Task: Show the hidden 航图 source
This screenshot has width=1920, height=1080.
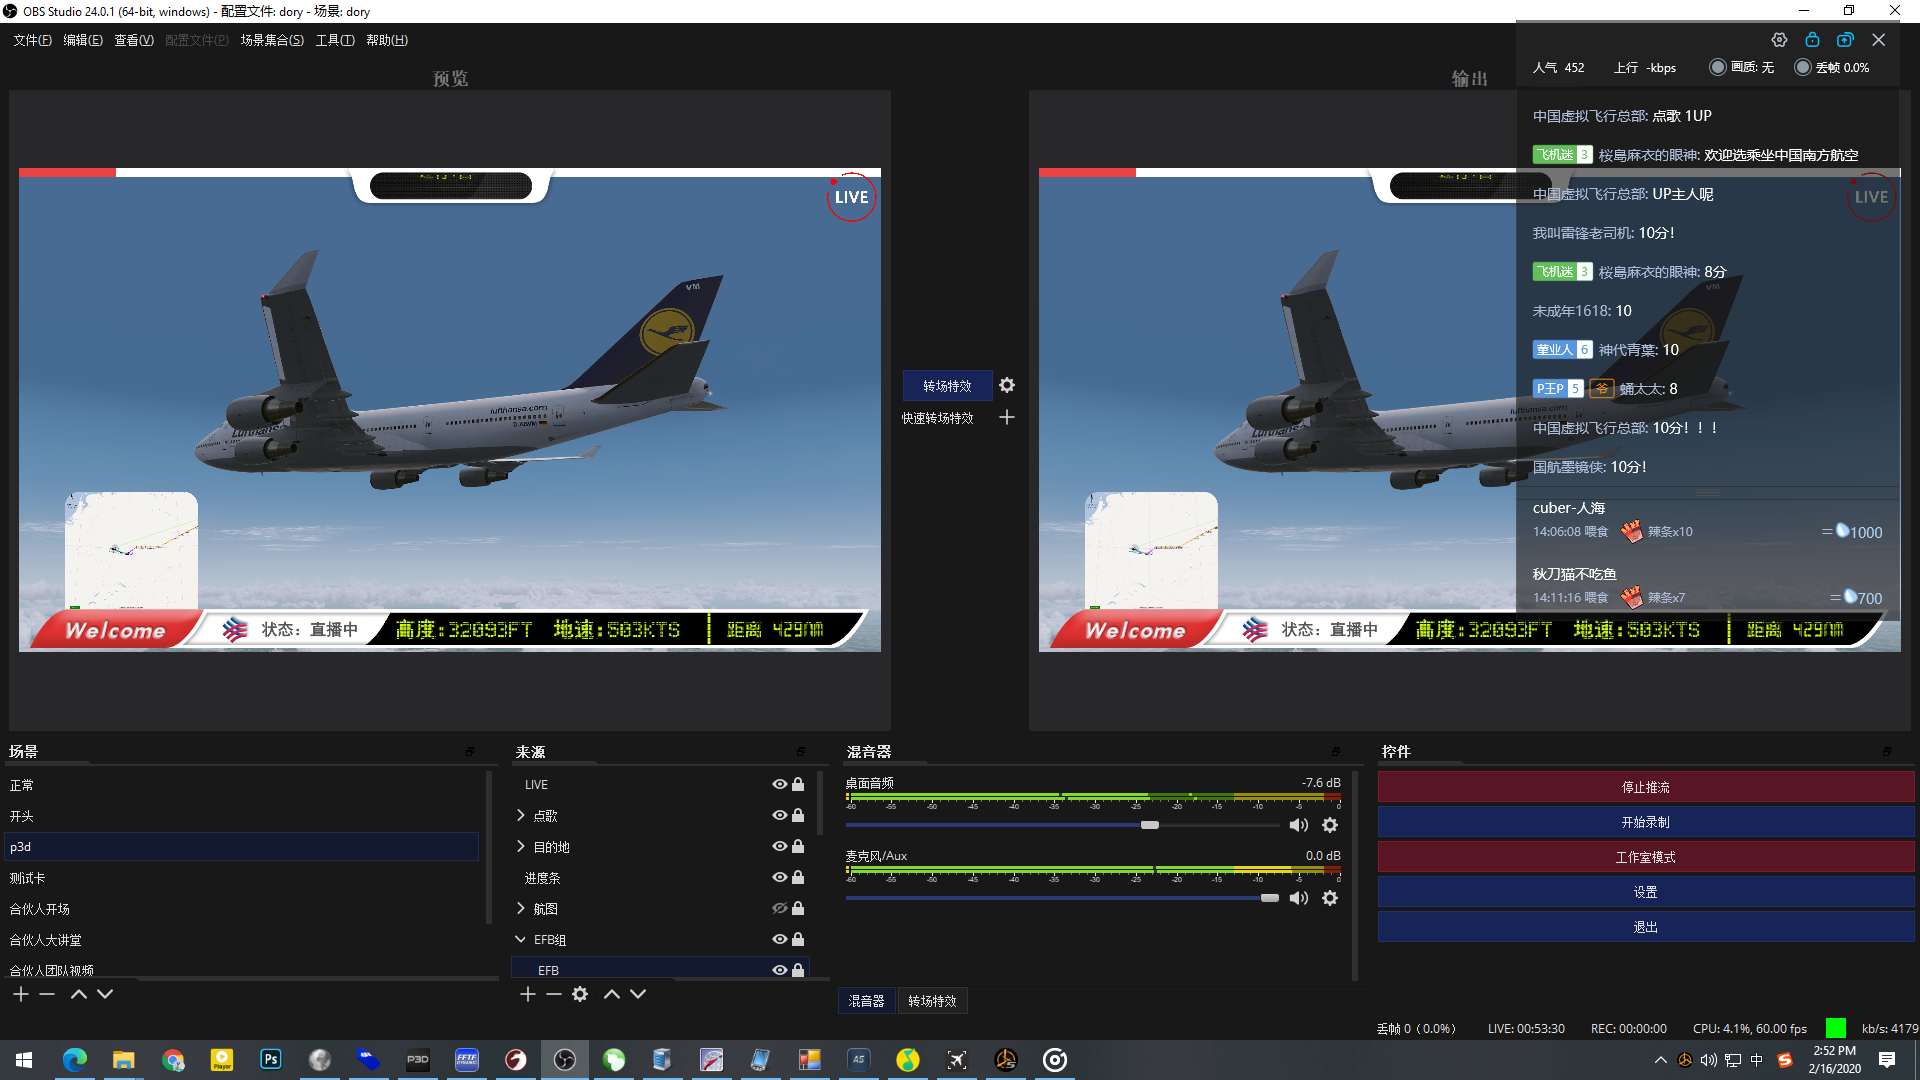Action: click(780, 909)
